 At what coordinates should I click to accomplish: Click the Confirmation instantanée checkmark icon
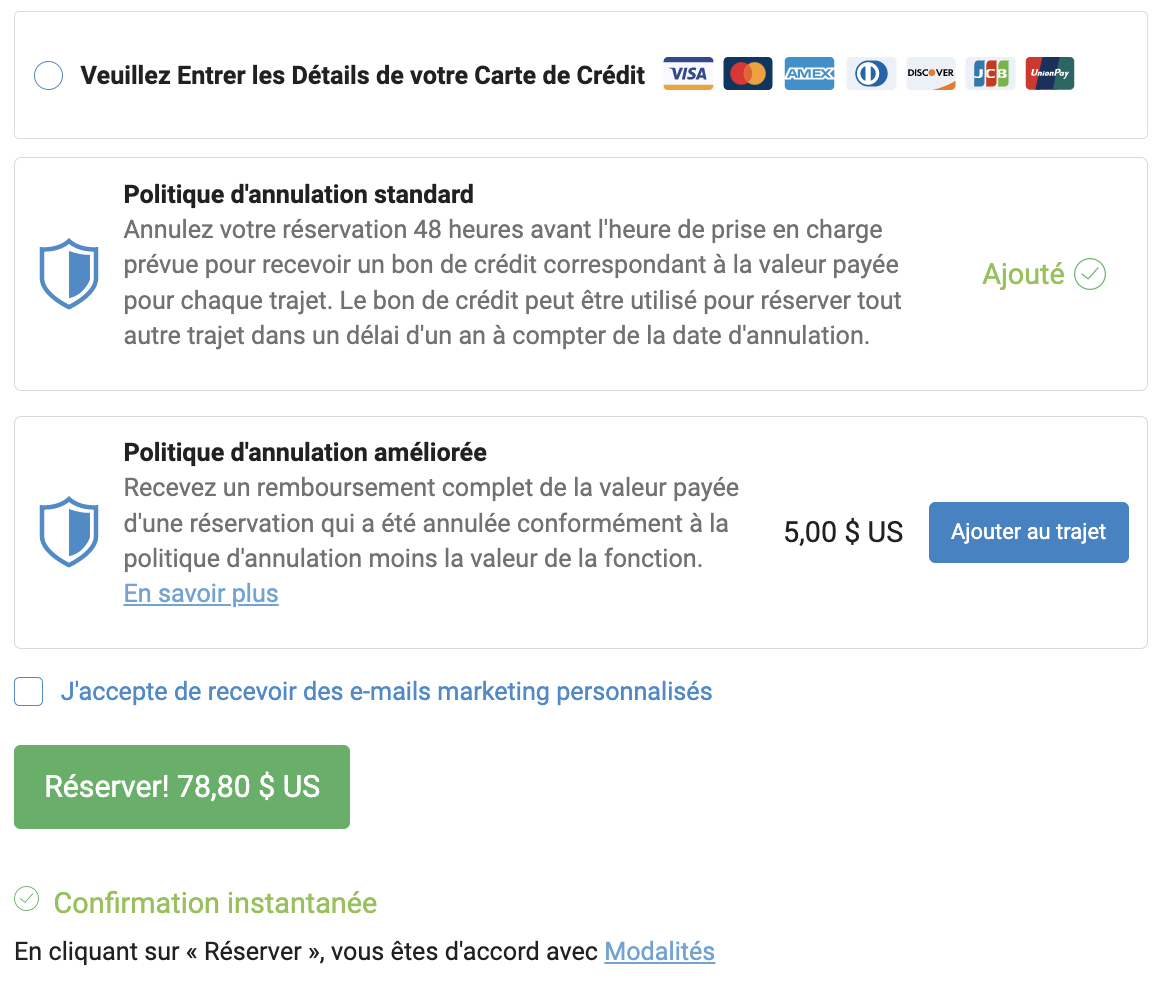[x=27, y=899]
